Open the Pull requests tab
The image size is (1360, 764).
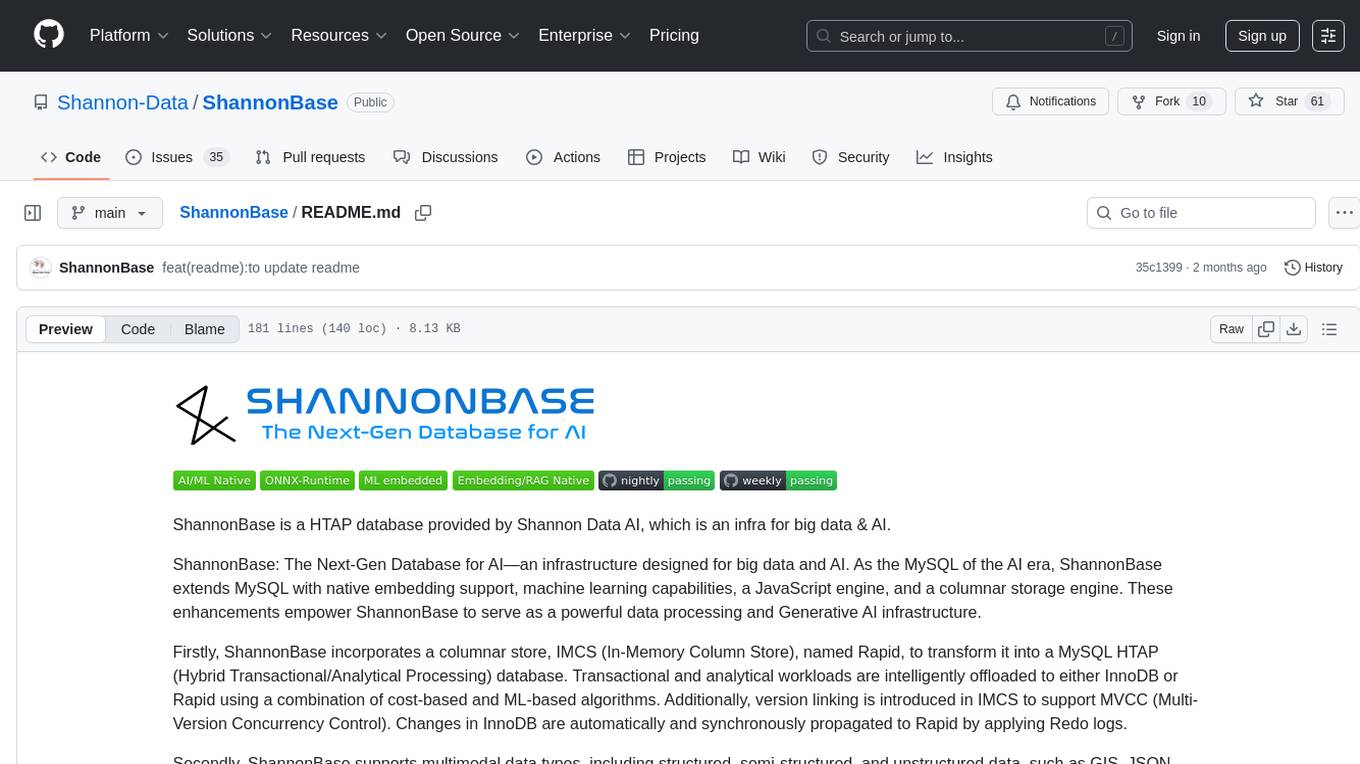pyautogui.click(x=310, y=157)
